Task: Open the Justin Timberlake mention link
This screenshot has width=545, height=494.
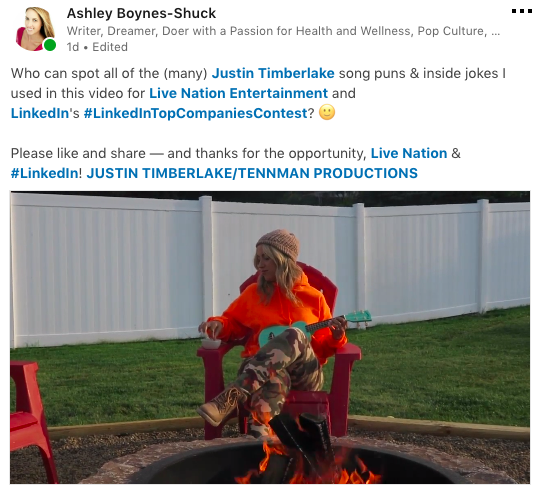Action: coord(273,73)
